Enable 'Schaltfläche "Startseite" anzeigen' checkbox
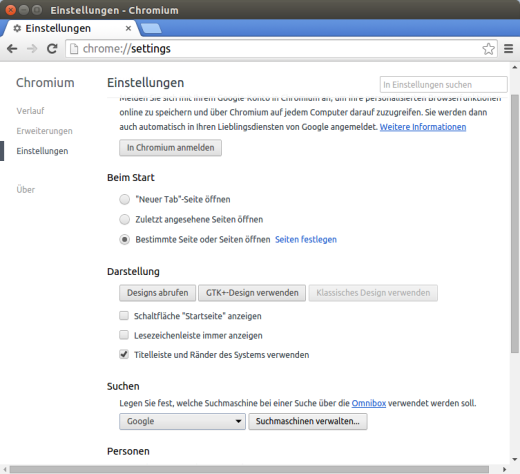The width and height of the screenshot is (520, 474). (x=124, y=315)
